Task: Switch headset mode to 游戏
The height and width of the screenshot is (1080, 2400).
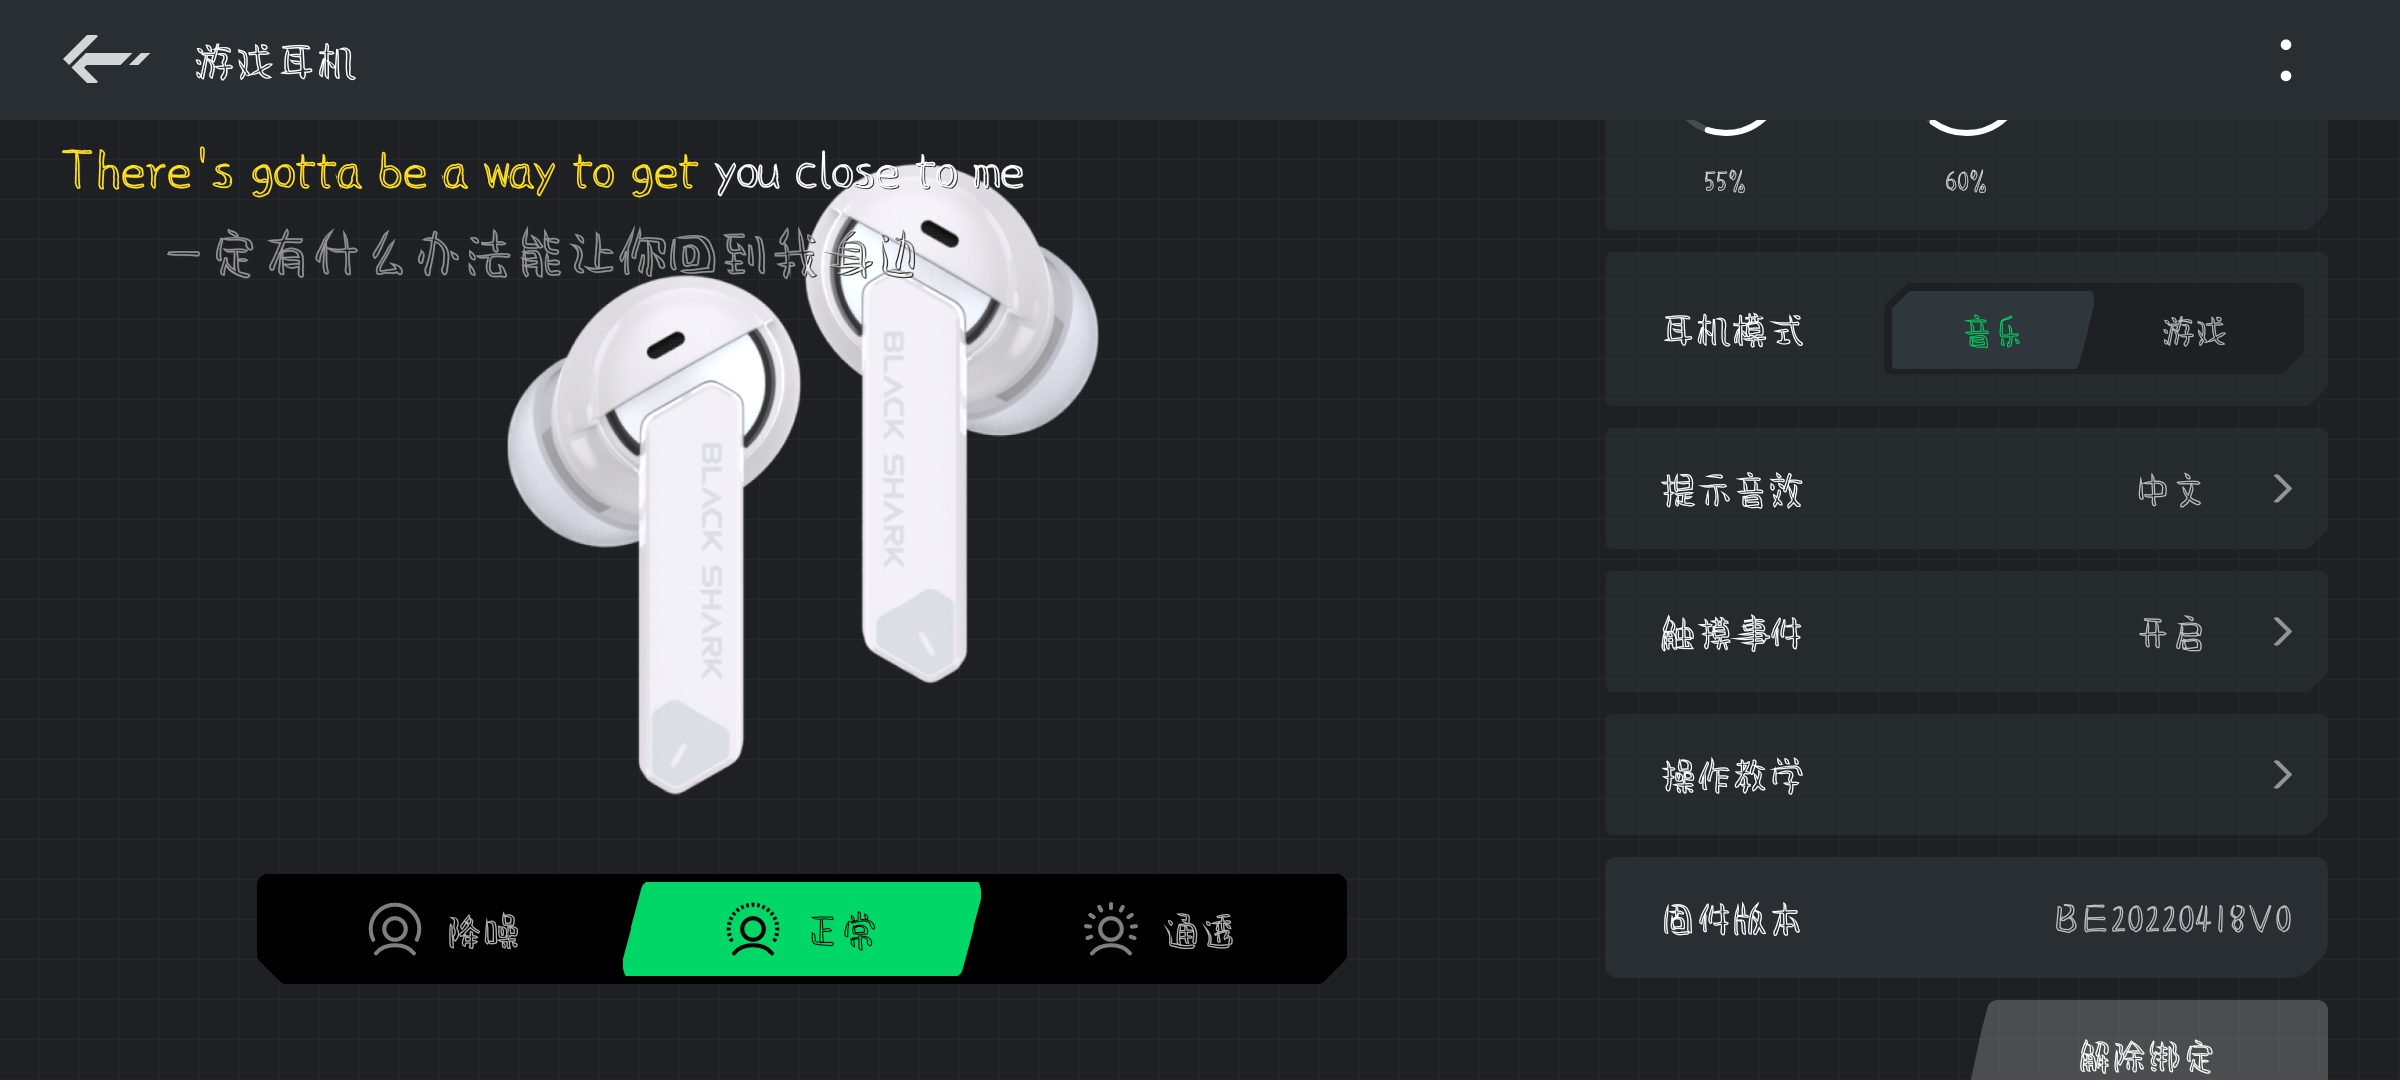Action: pyautogui.click(x=2194, y=331)
